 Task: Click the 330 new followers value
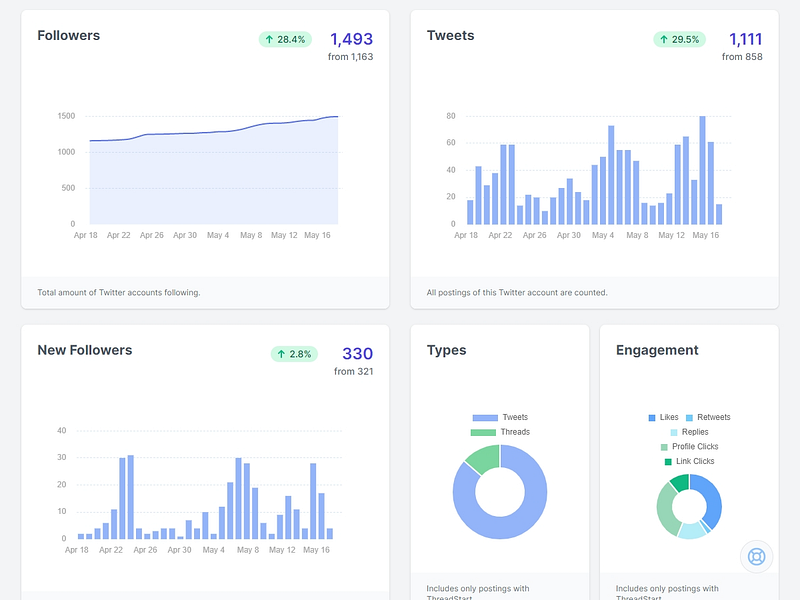(357, 354)
